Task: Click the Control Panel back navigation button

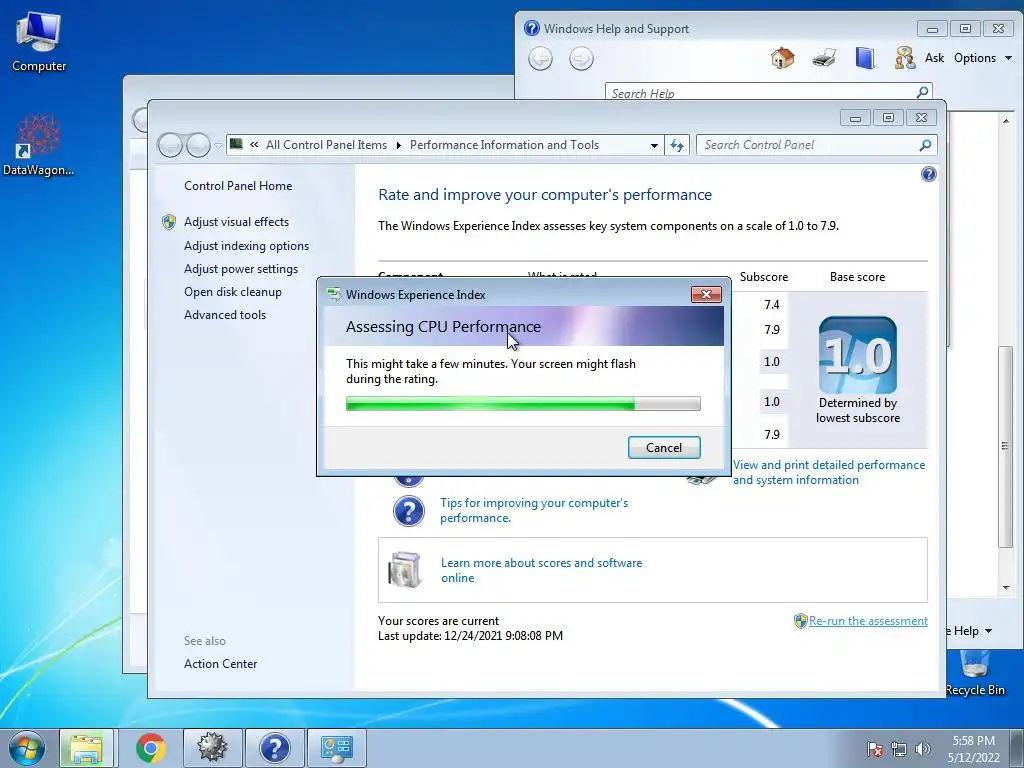Action: tap(170, 145)
